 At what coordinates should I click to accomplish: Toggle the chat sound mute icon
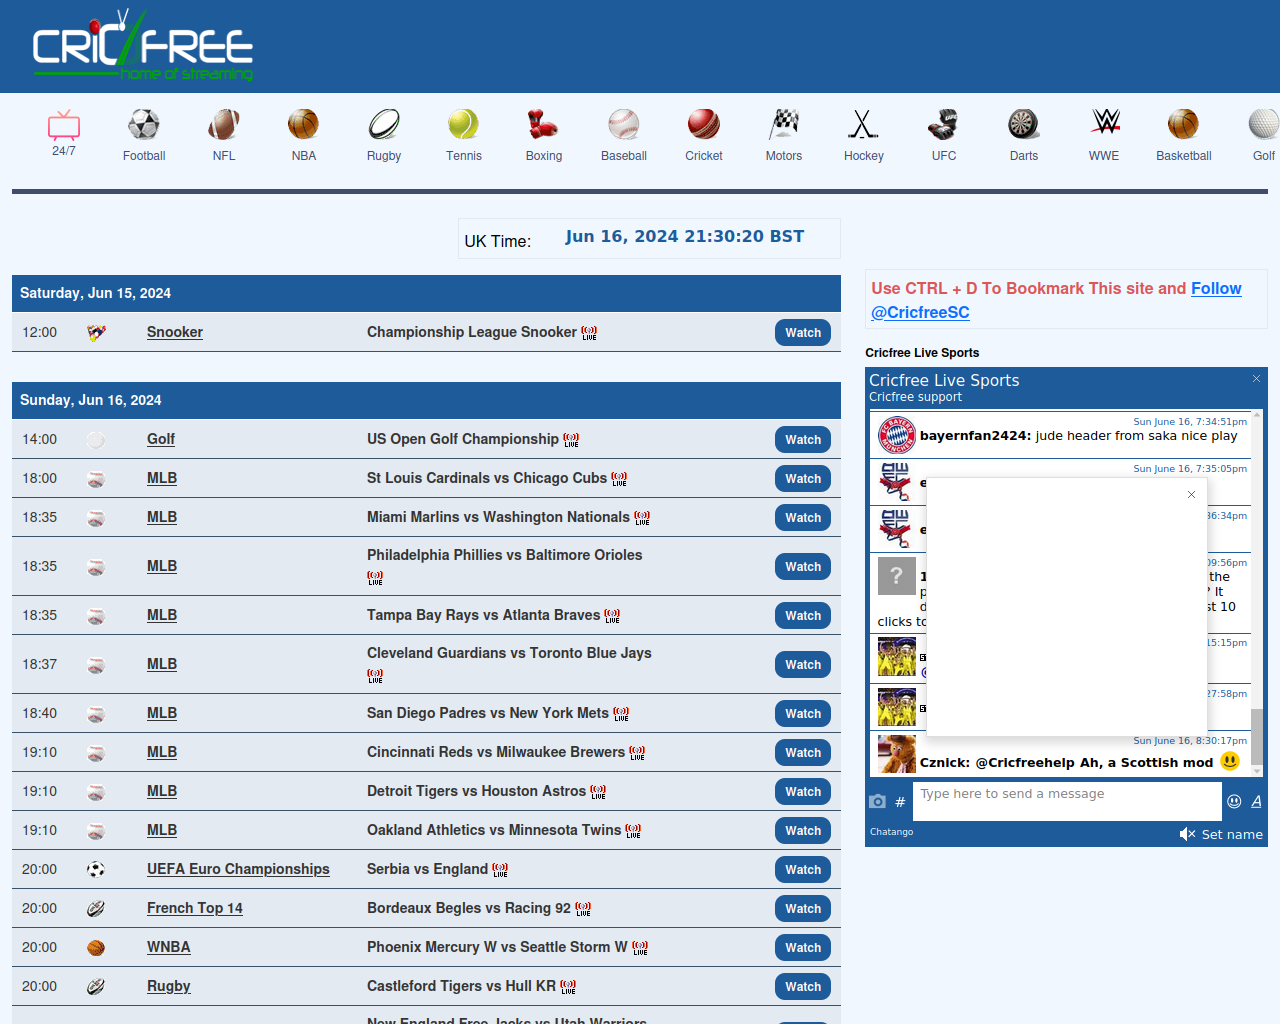coord(1187,834)
